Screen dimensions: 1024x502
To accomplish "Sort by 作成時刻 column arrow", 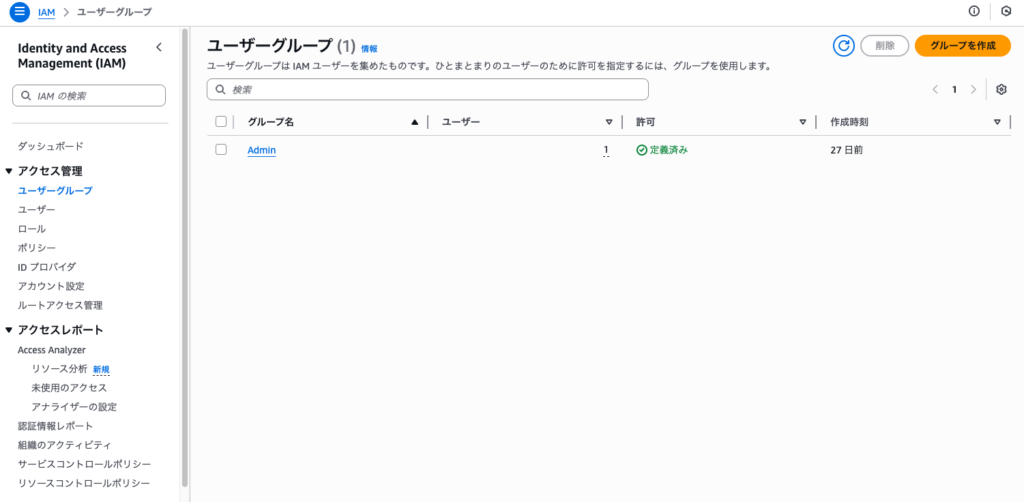I will 996,122.
